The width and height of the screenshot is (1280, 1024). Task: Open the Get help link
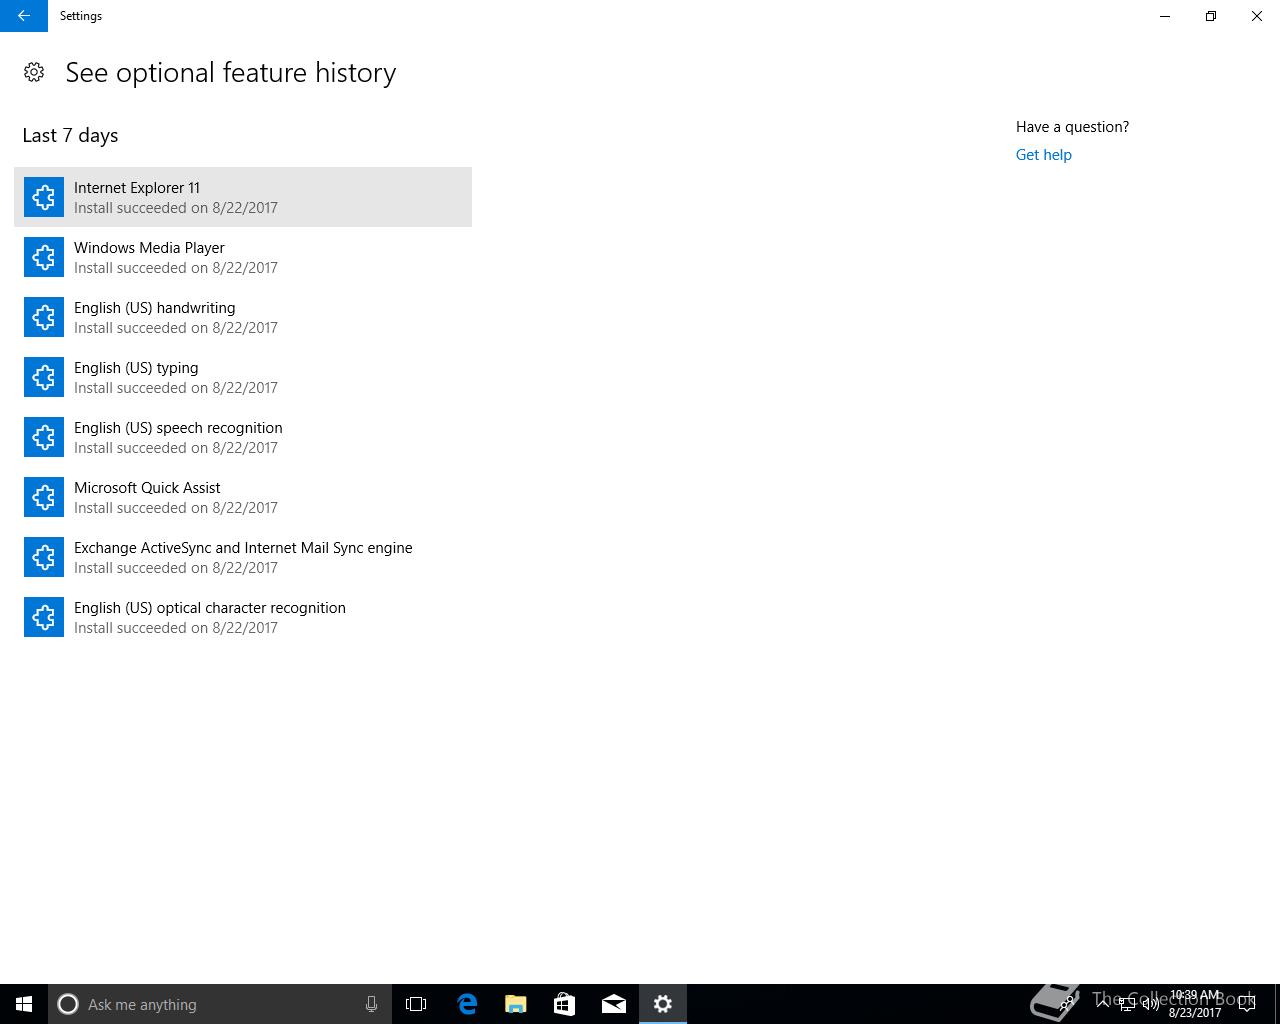point(1043,155)
